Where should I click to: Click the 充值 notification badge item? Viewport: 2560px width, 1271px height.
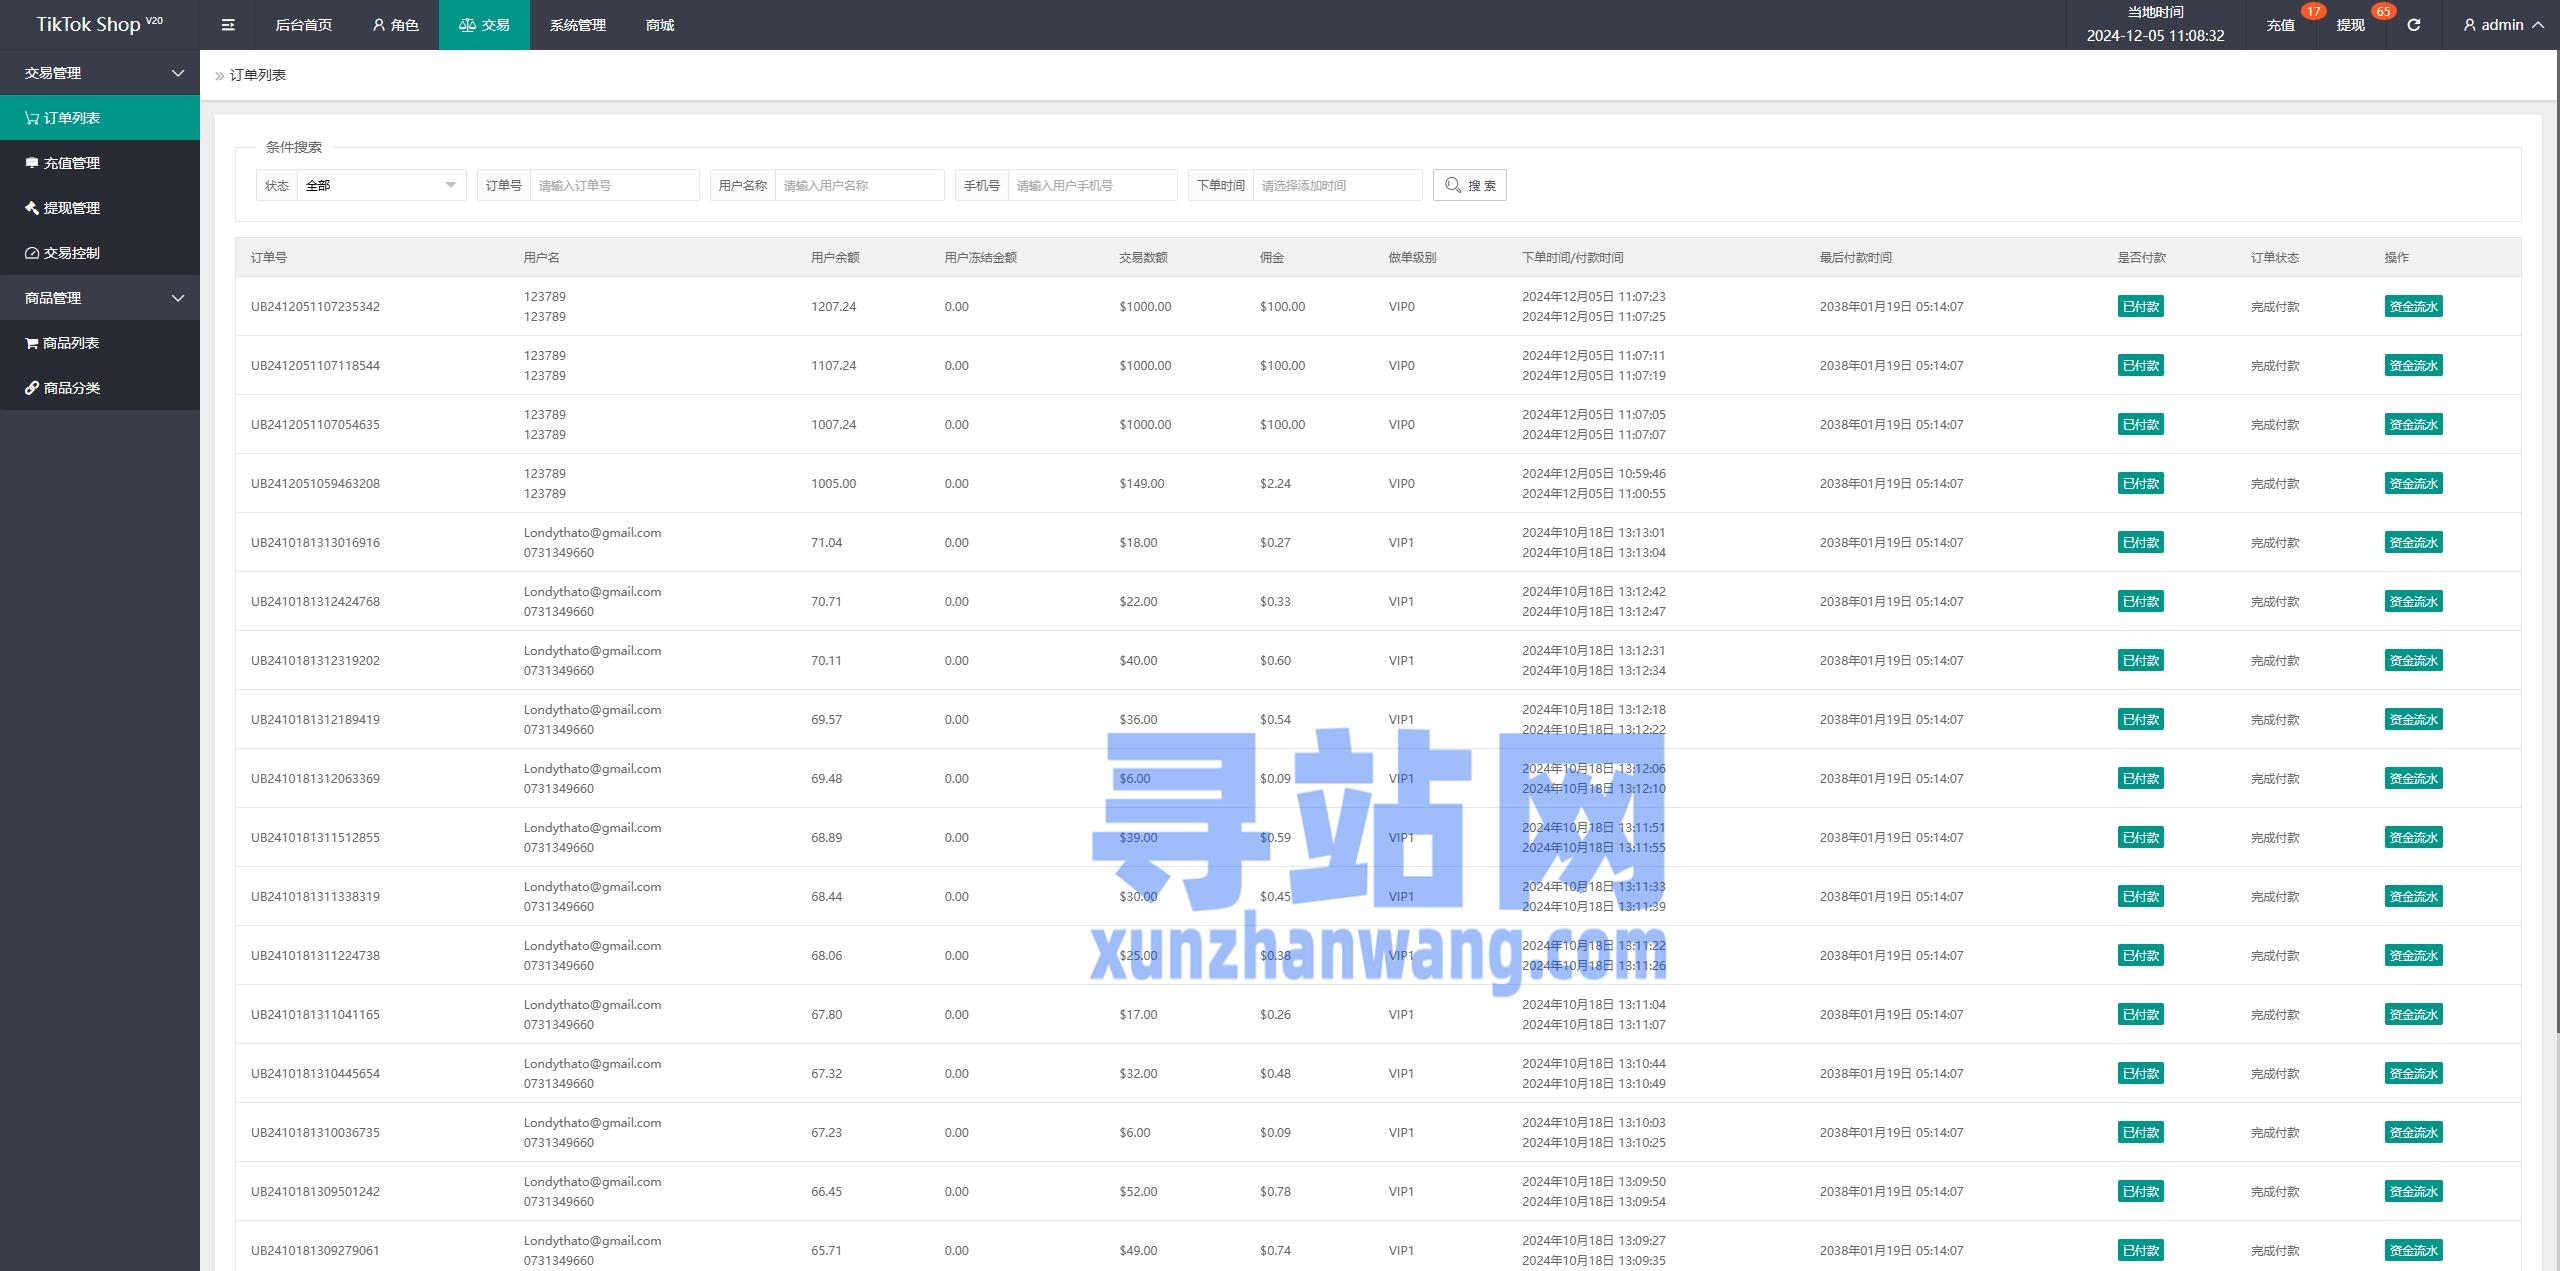(x=2280, y=25)
